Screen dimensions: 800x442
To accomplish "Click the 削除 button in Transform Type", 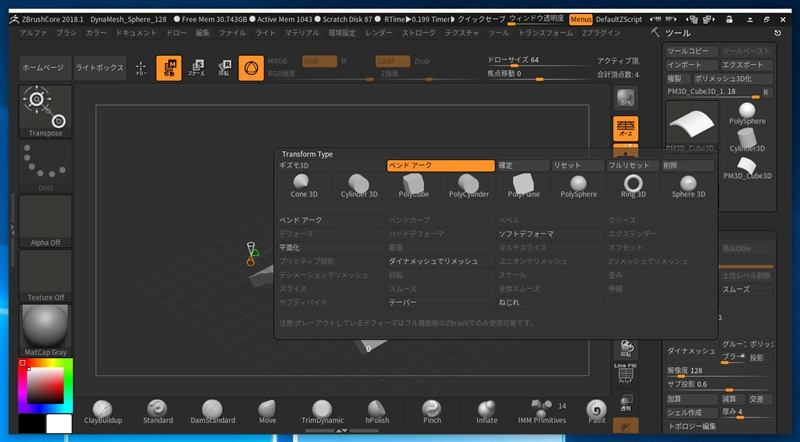I will (x=688, y=165).
